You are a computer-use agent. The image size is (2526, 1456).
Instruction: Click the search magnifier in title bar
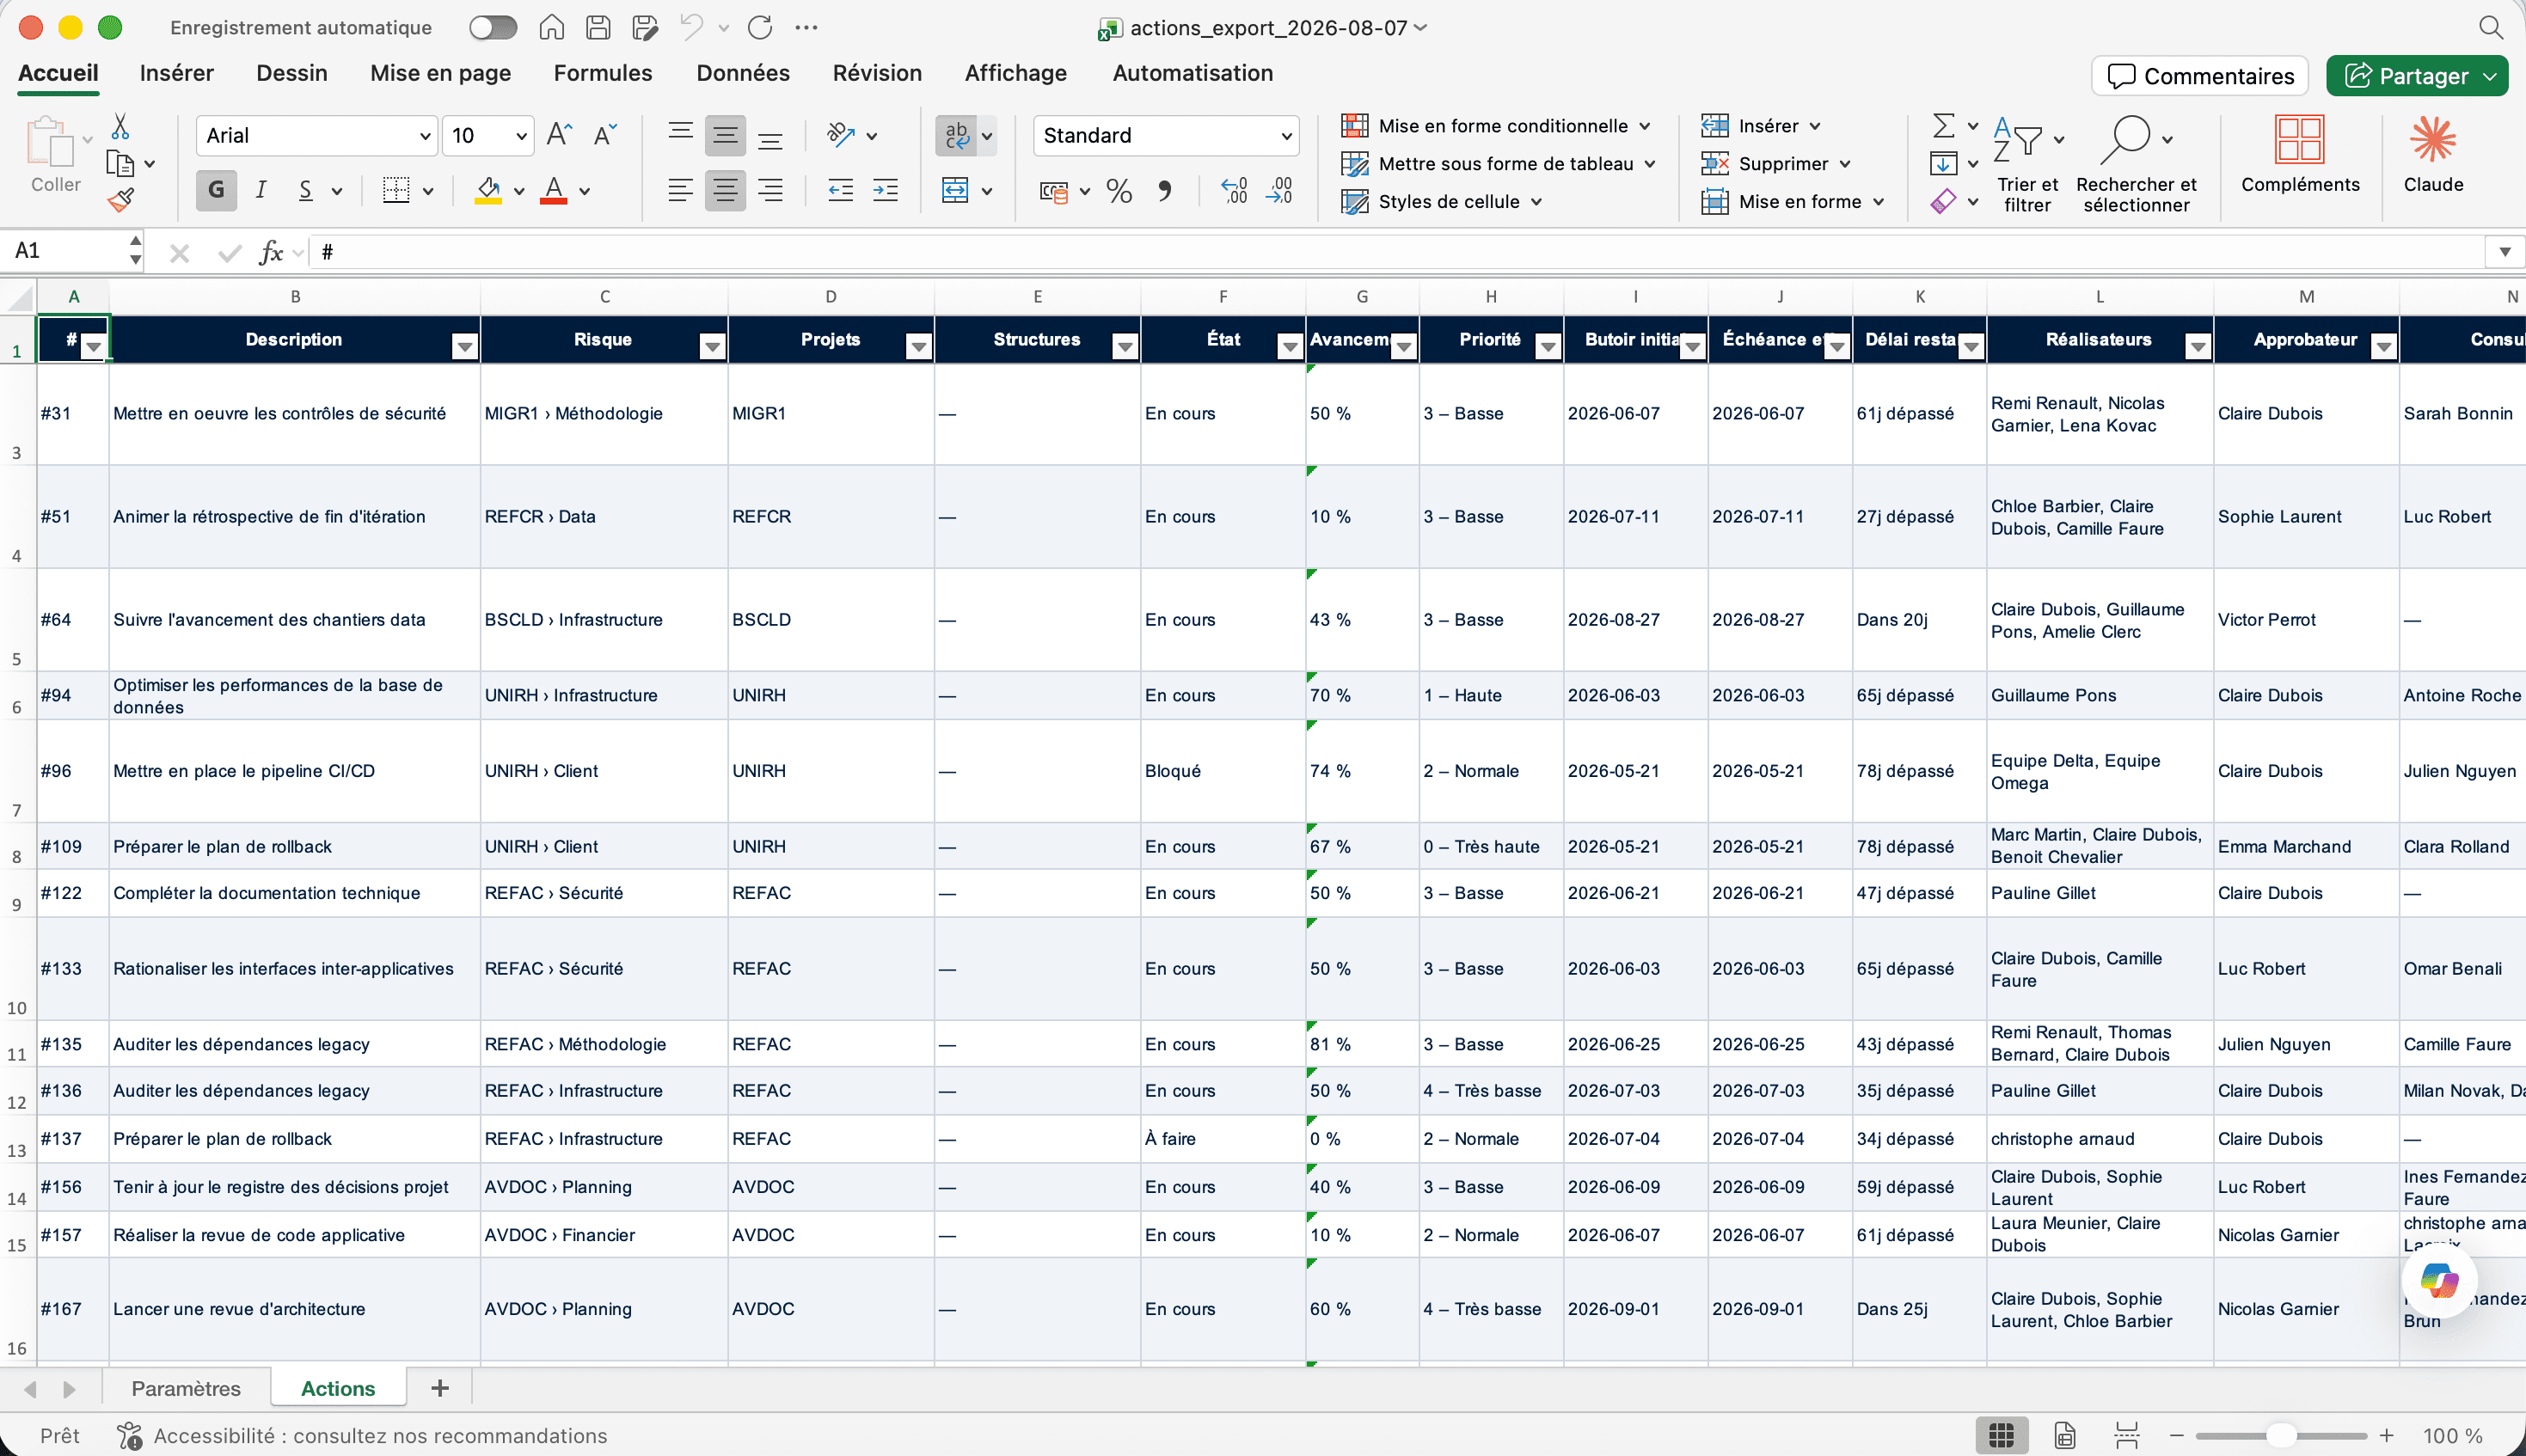(x=2491, y=27)
